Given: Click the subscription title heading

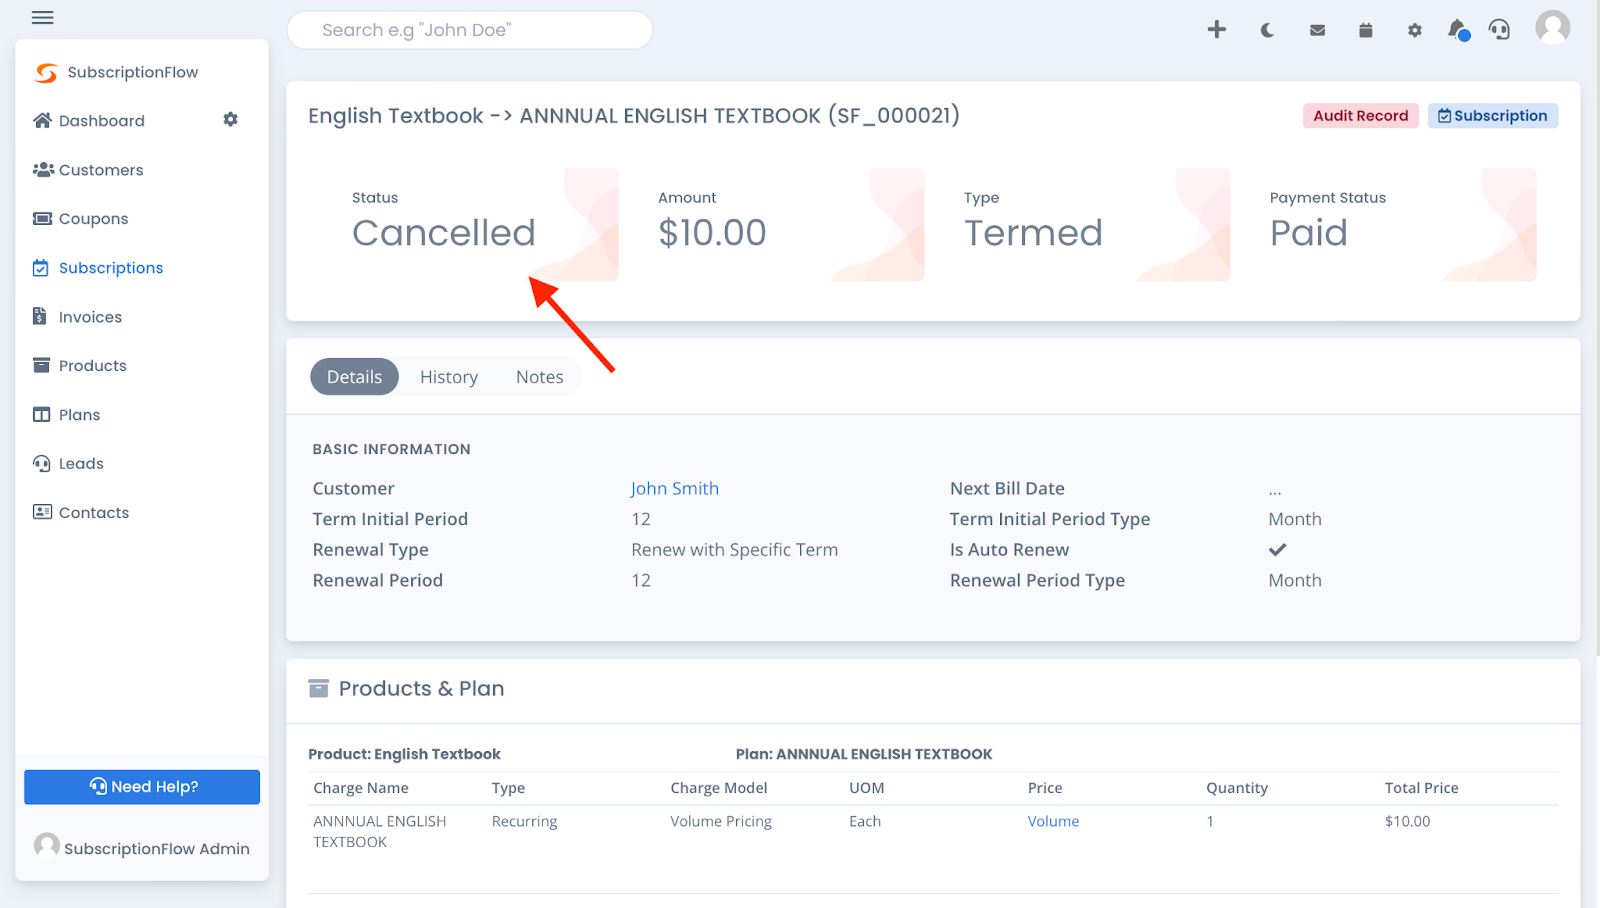Looking at the screenshot, I should point(634,116).
